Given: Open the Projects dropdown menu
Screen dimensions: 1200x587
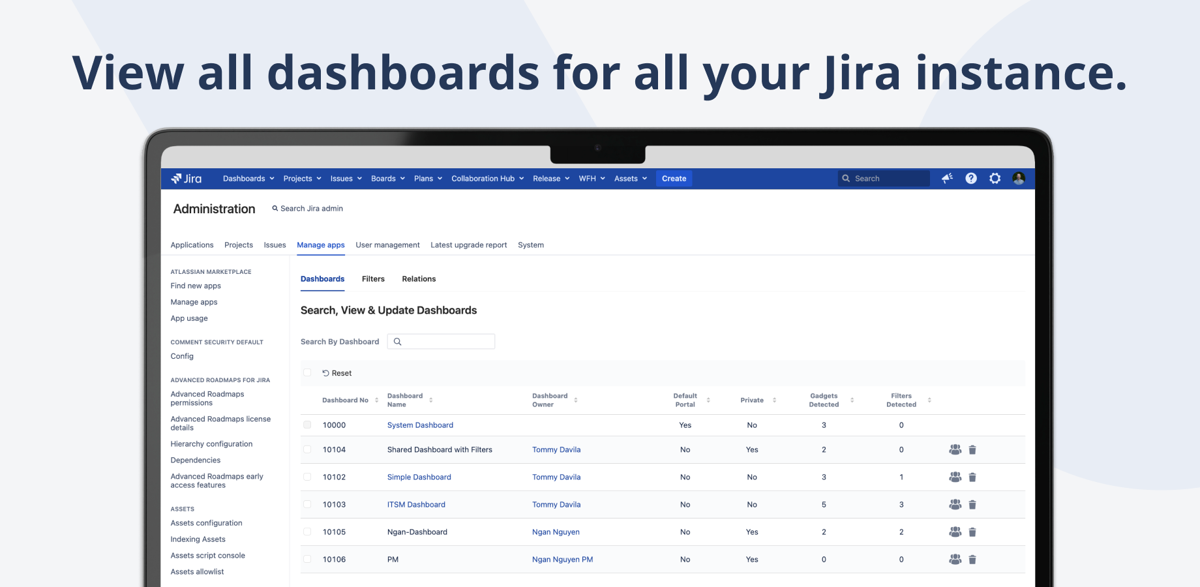Looking at the screenshot, I should [x=302, y=179].
